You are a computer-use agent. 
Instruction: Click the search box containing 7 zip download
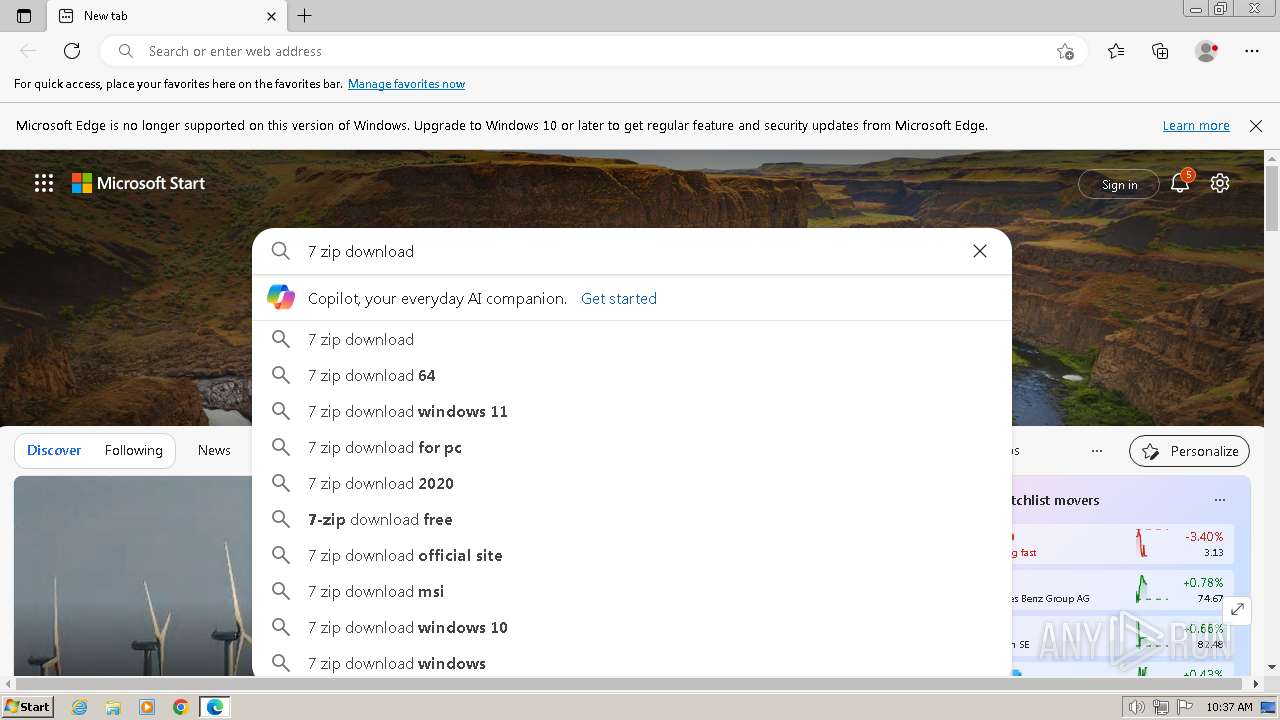[x=630, y=251]
